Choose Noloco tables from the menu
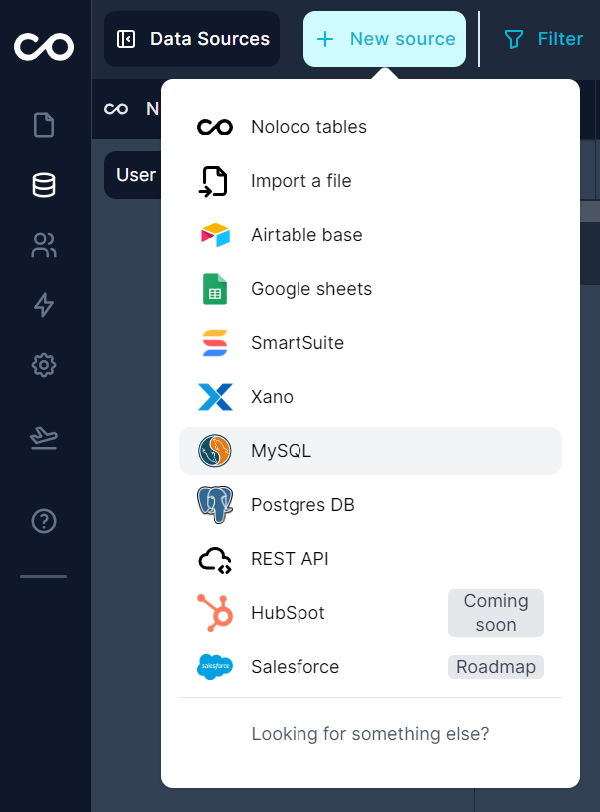This screenshot has height=812, width=600. tap(308, 127)
